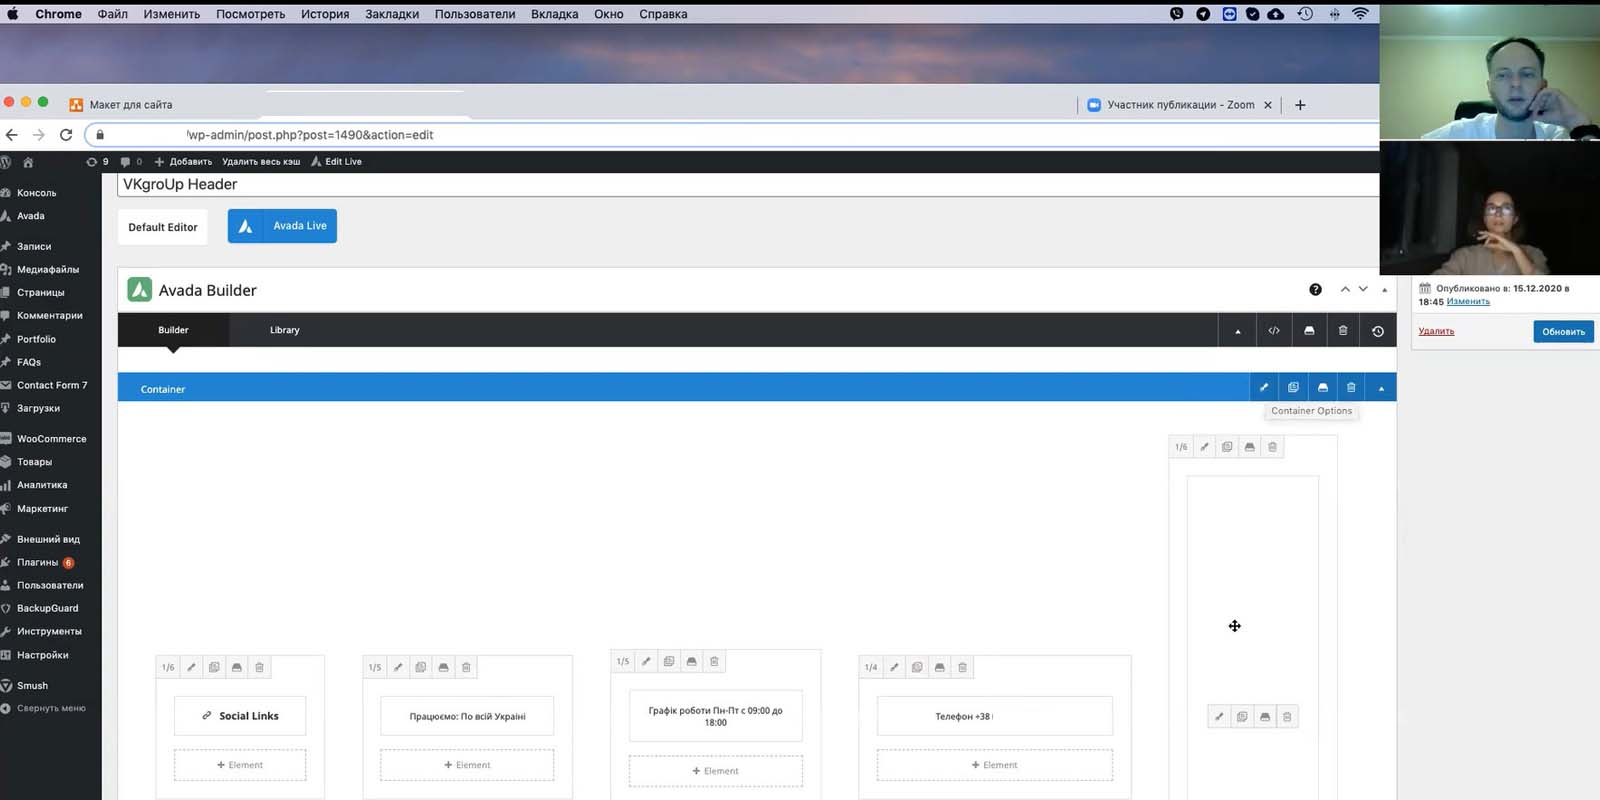Clone the Social Links column
Image resolution: width=1600 pixels, height=800 pixels.
pos(214,667)
